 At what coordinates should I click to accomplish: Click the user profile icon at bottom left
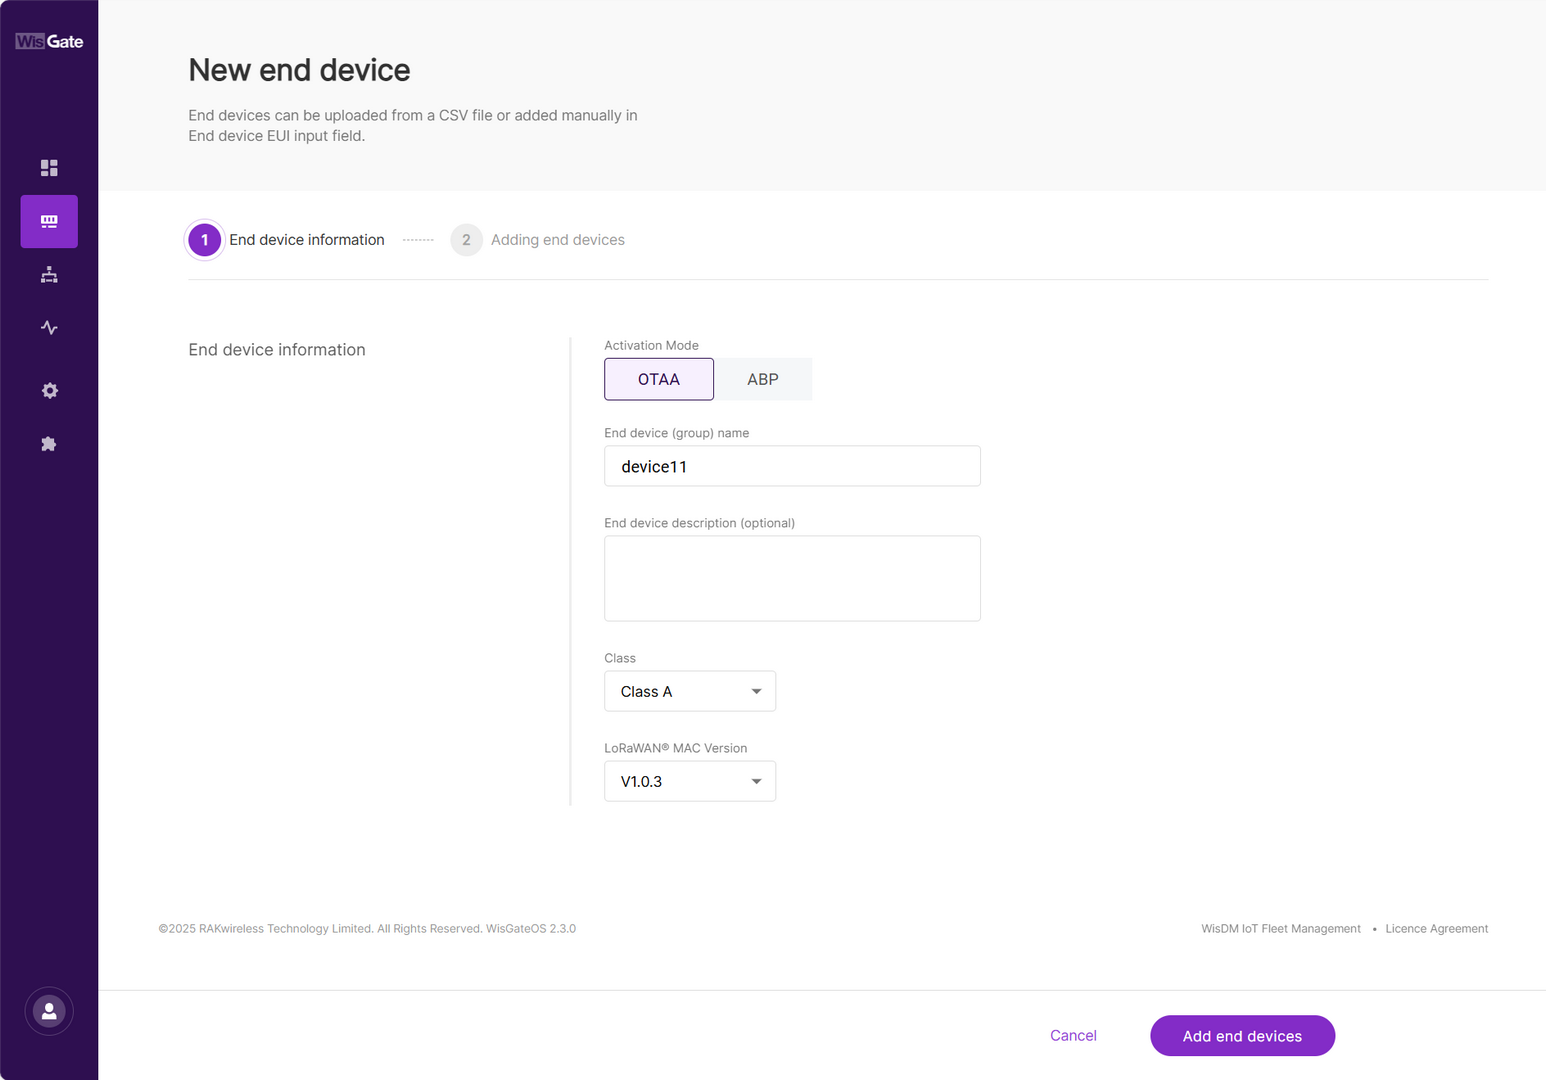[48, 1011]
